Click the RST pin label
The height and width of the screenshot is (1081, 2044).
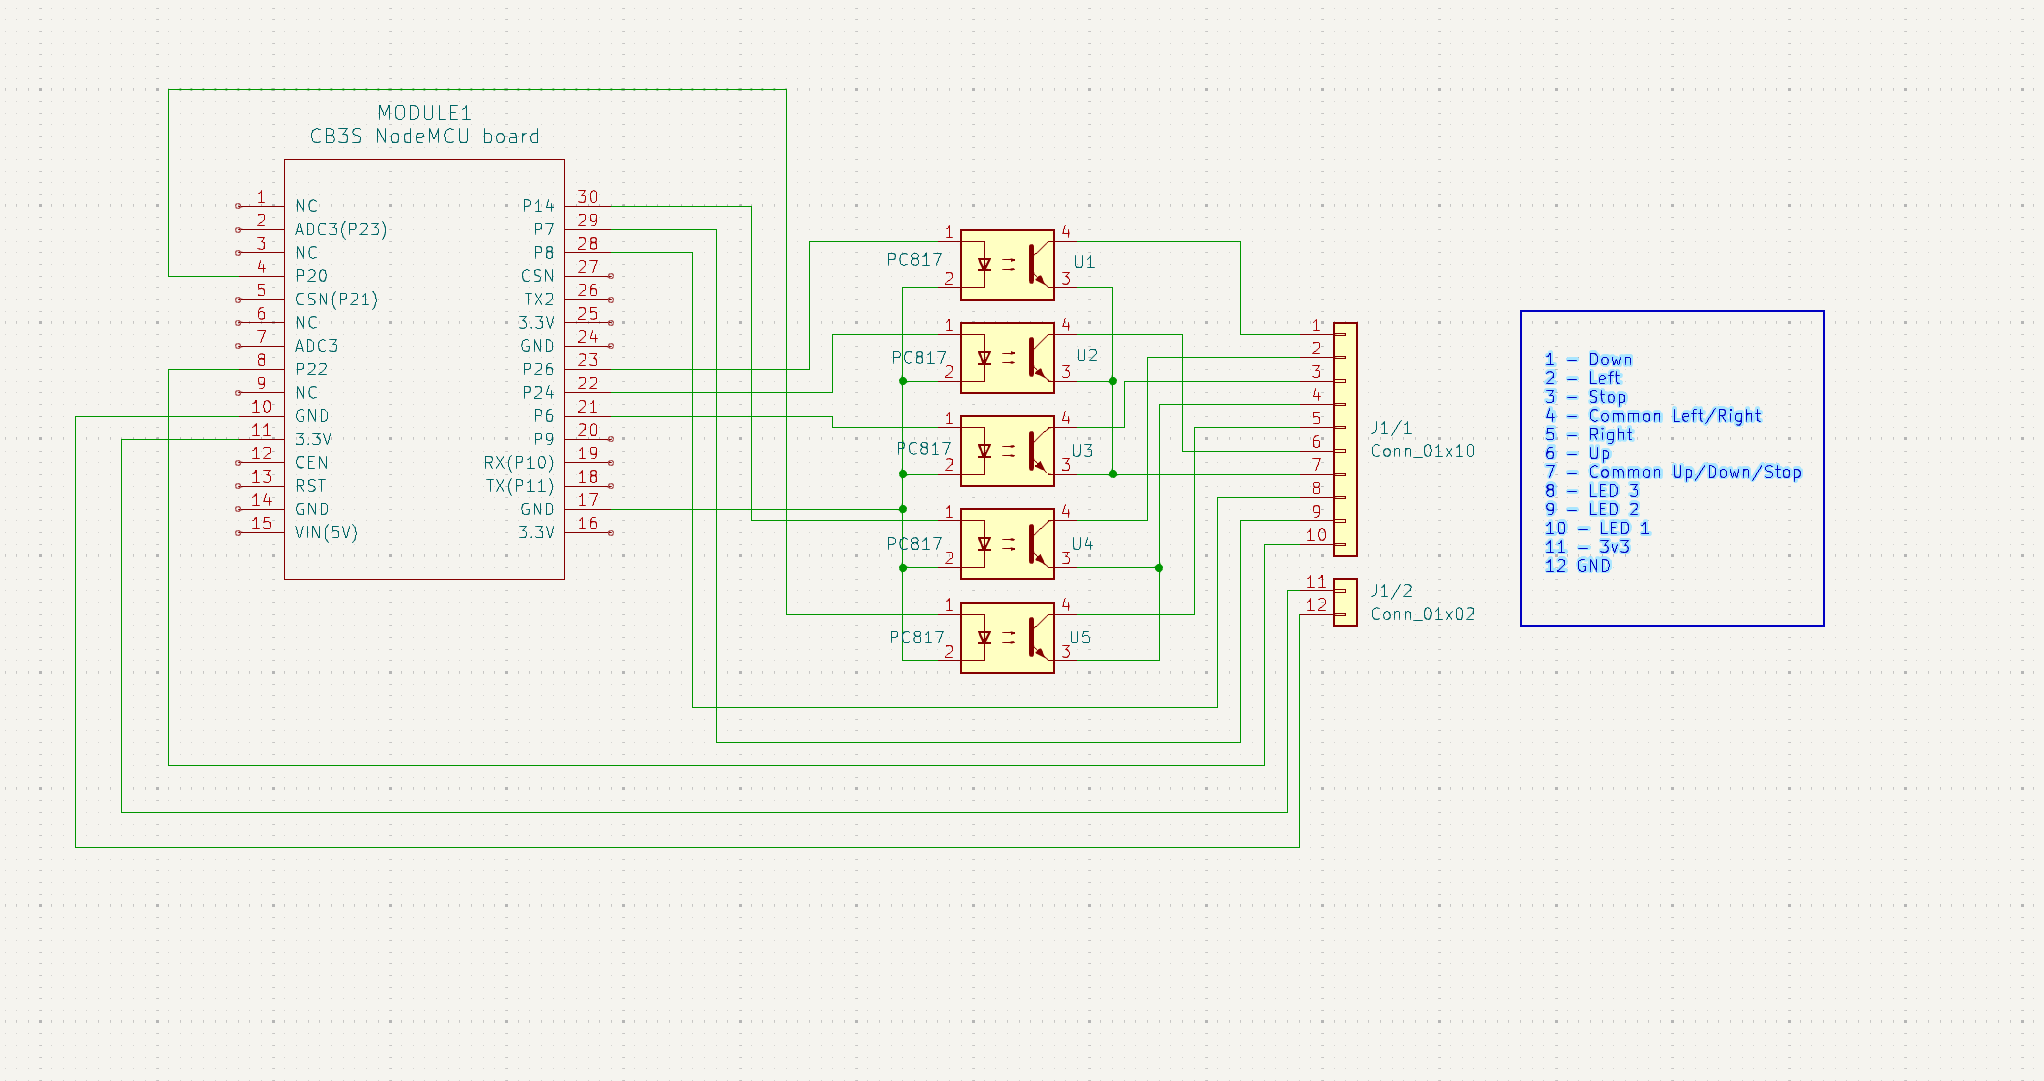point(310,486)
